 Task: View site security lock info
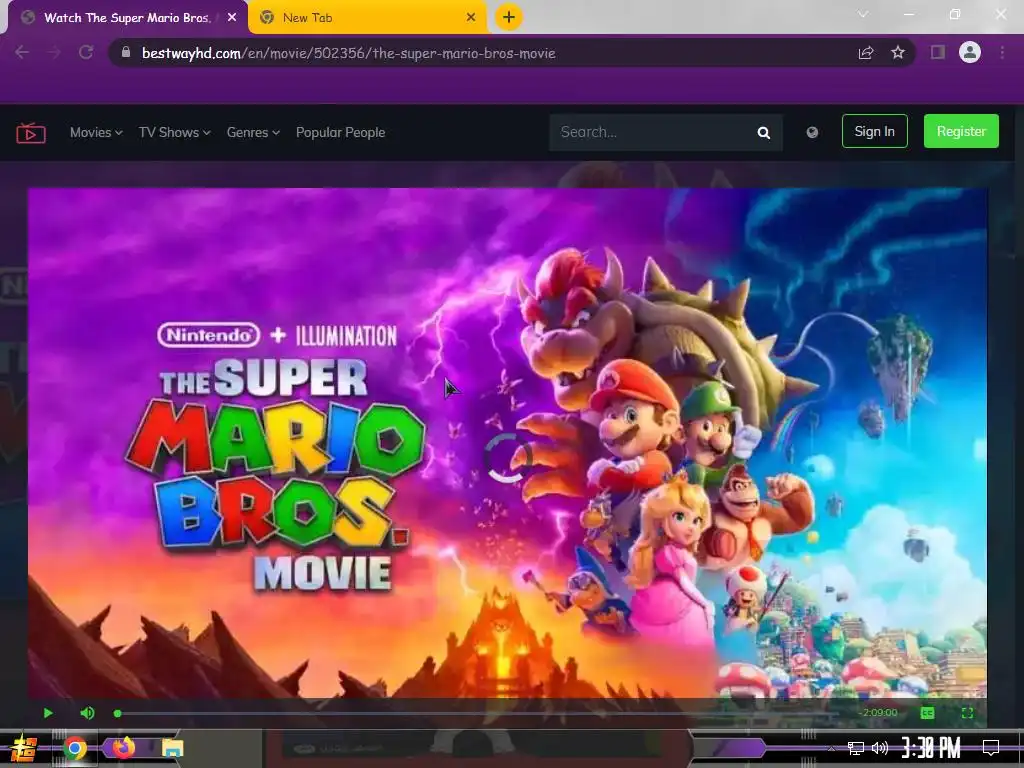[x=126, y=52]
